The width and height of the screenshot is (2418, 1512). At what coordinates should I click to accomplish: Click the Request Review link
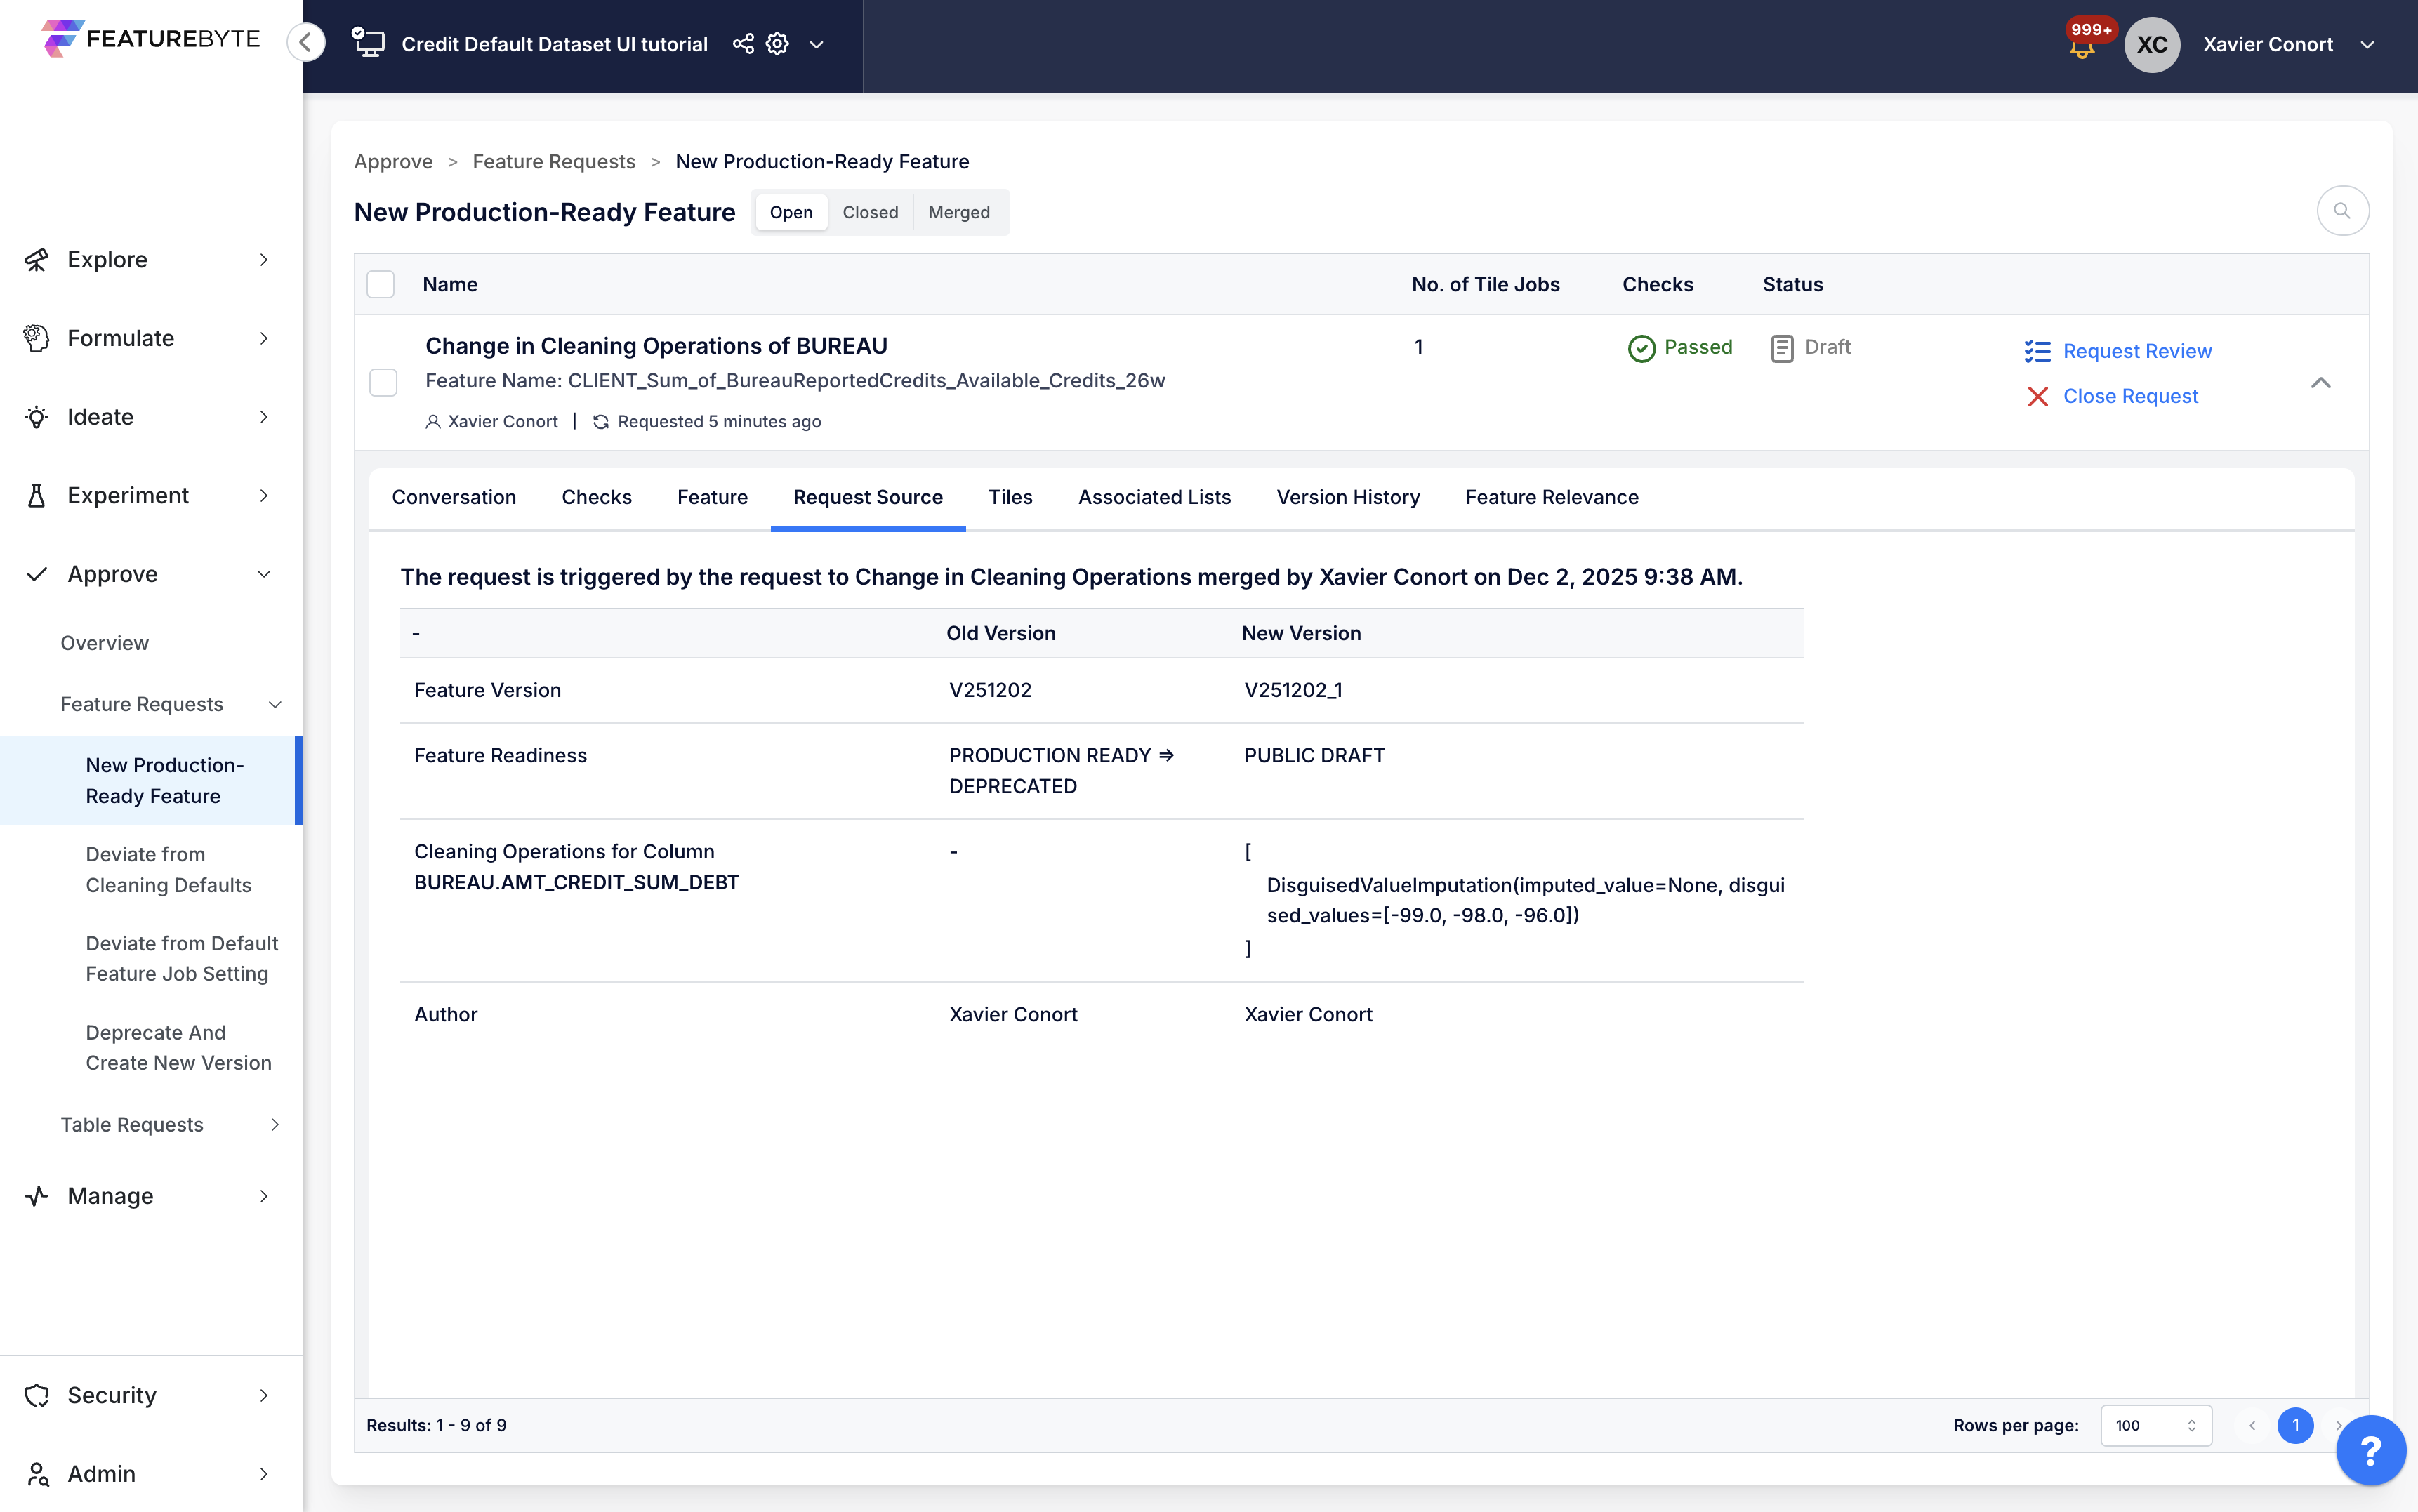pyautogui.click(x=2137, y=351)
